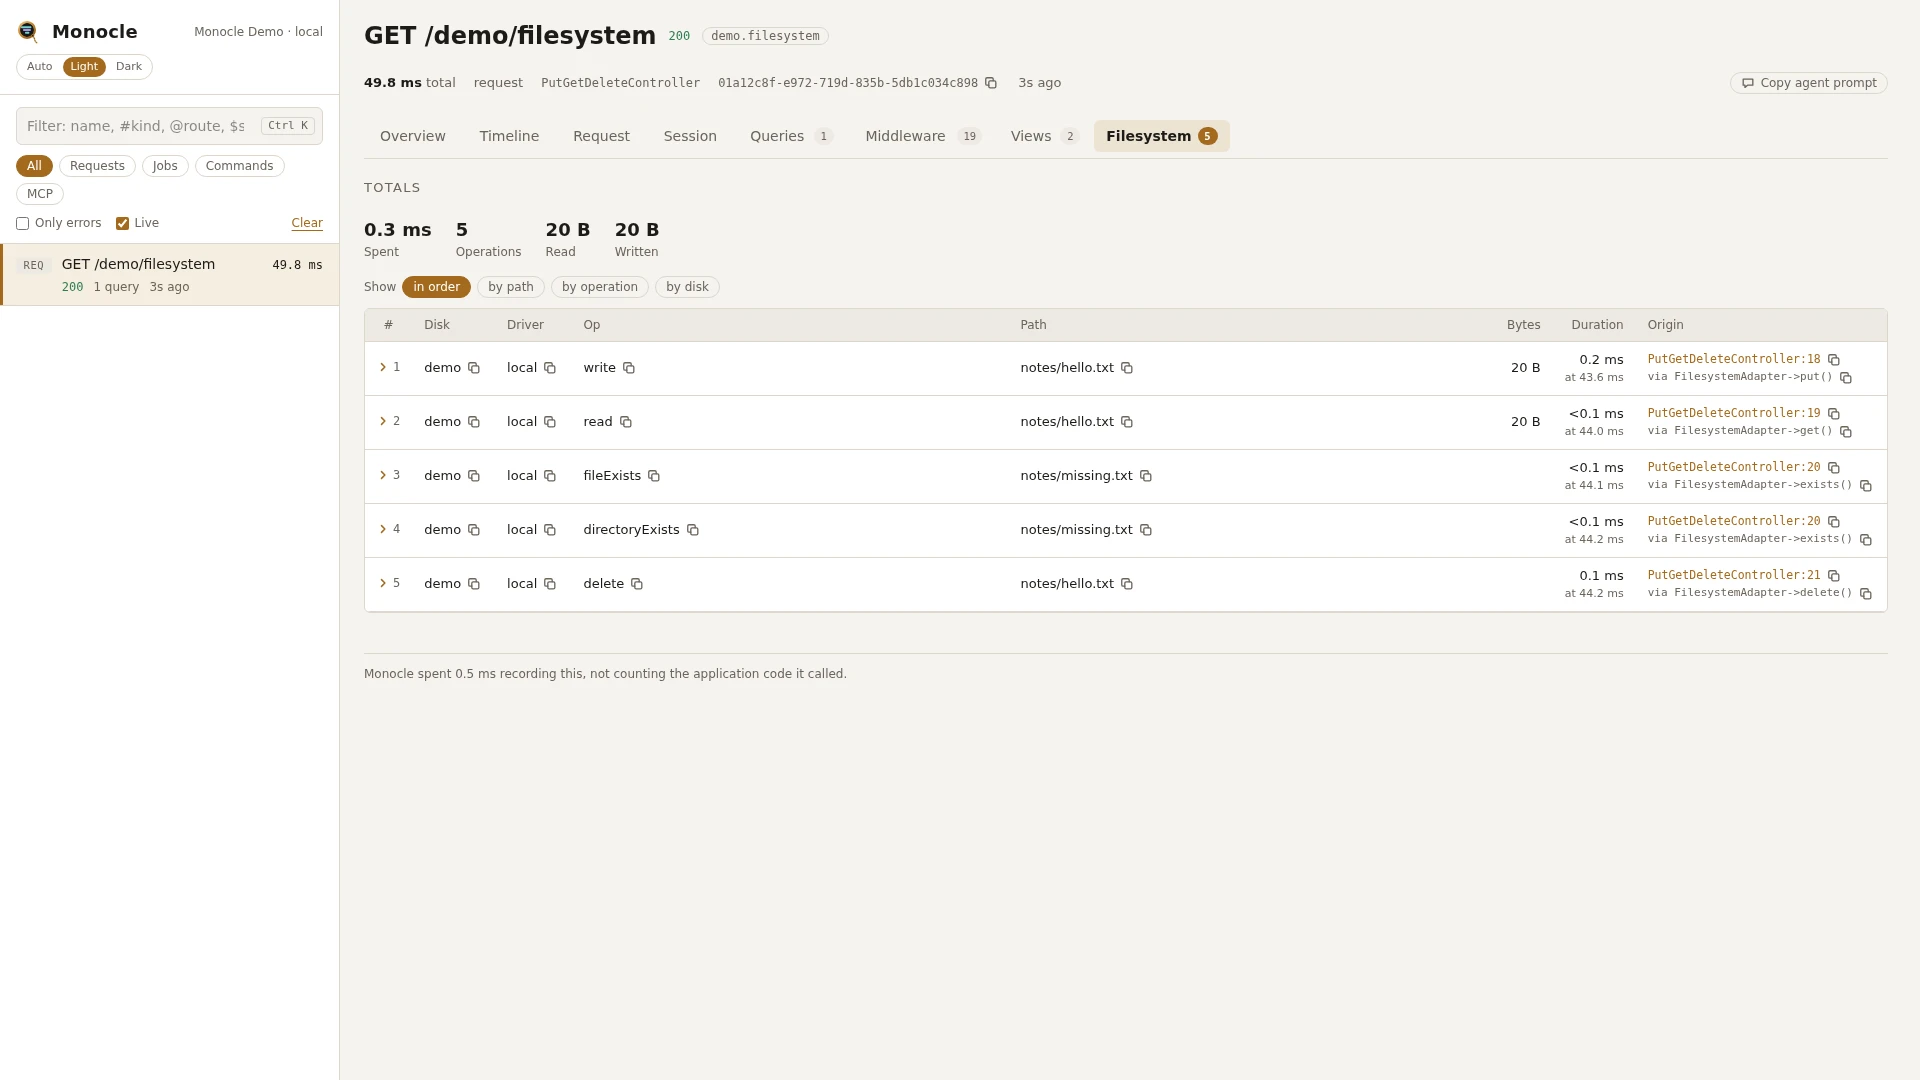The width and height of the screenshot is (1920, 1080).
Task: Expand row 5 delete operation
Action: pos(383,584)
